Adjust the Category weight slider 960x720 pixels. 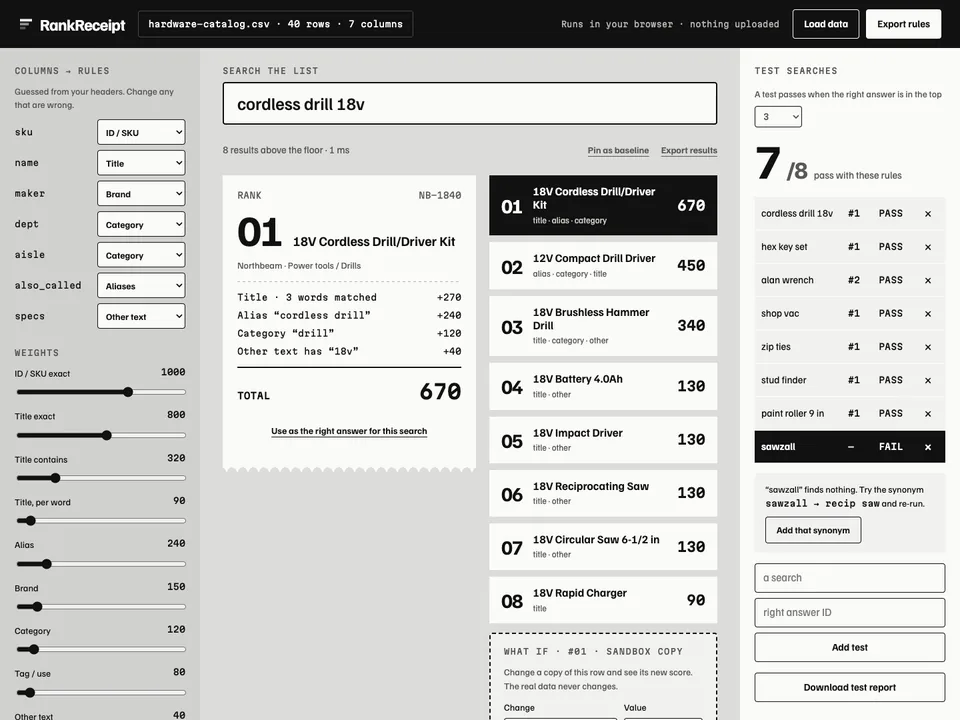pos(101,650)
